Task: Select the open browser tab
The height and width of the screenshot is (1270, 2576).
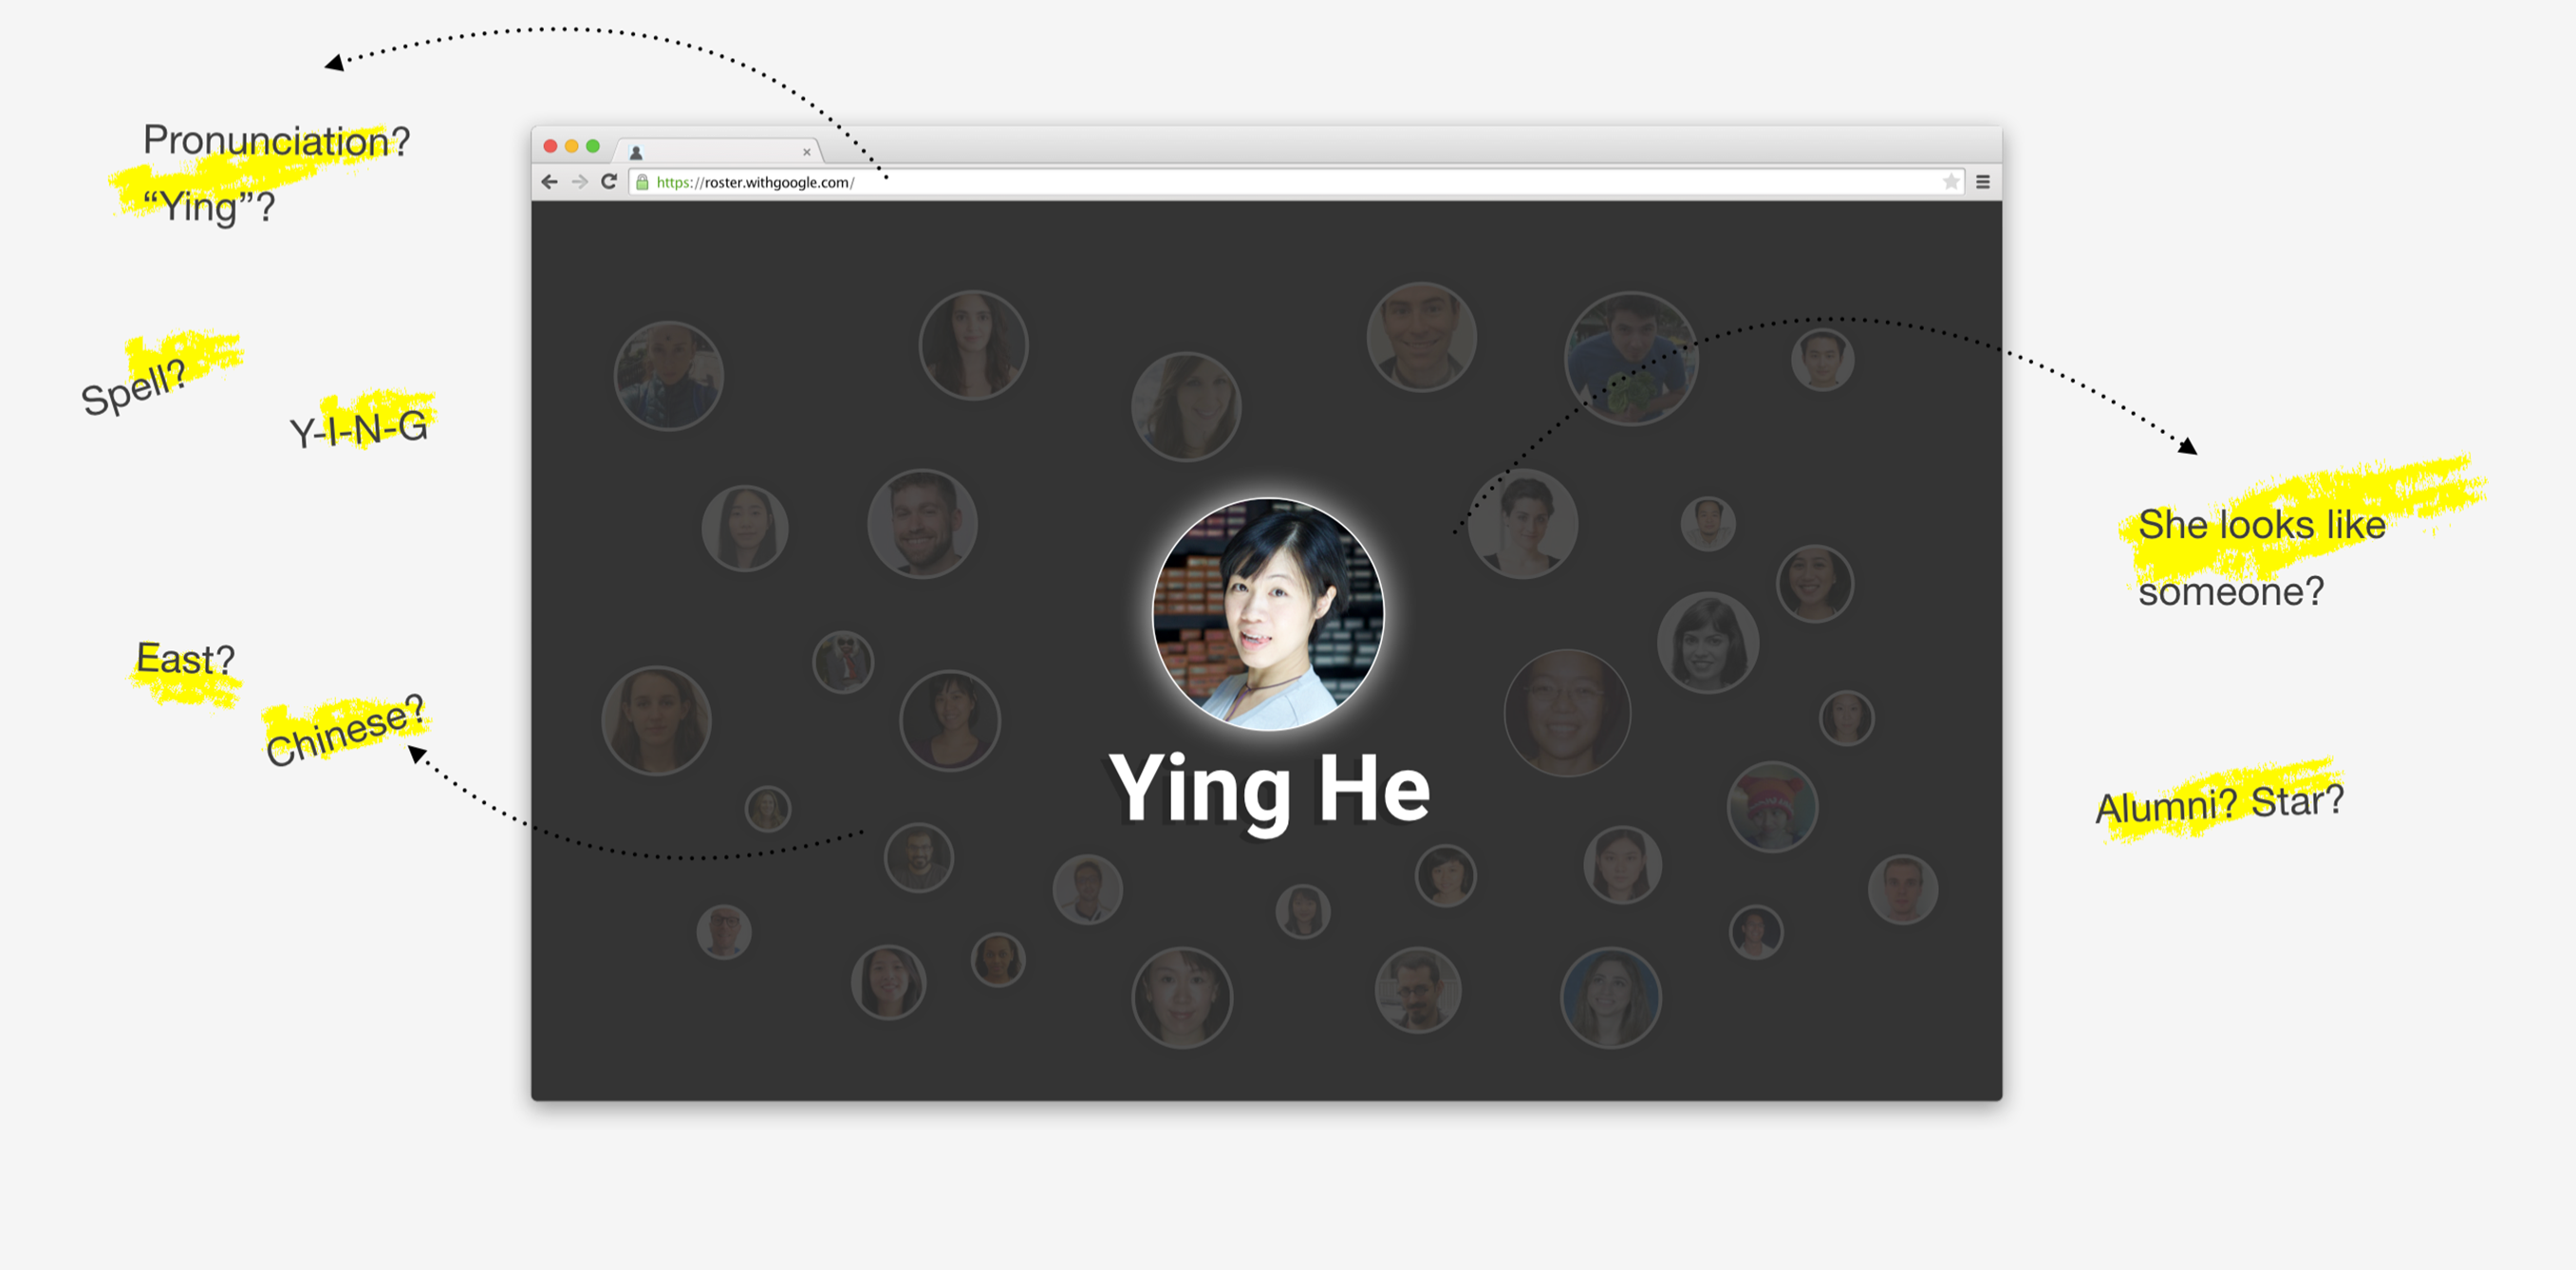Action: pyautogui.click(x=718, y=151)
